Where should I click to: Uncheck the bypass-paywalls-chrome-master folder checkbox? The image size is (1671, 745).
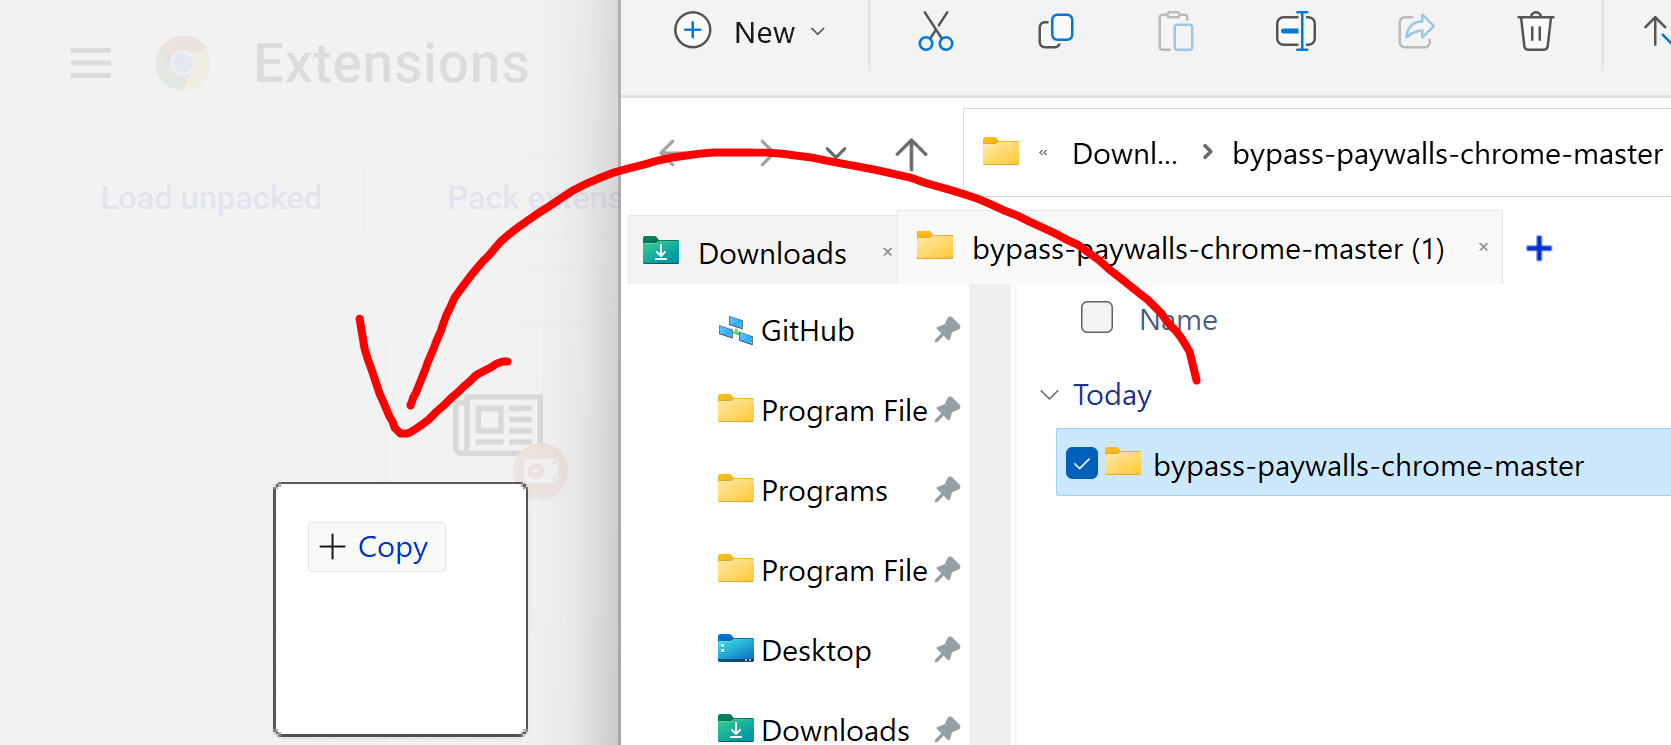point(1082,463)
